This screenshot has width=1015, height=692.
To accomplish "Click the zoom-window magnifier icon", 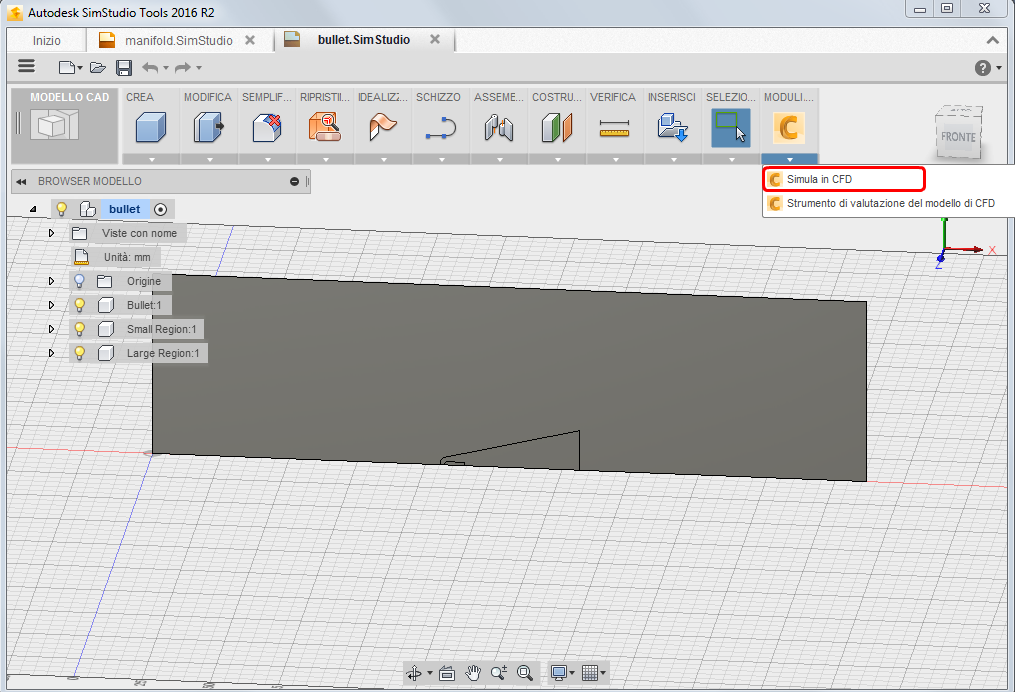I will [525, 673].
